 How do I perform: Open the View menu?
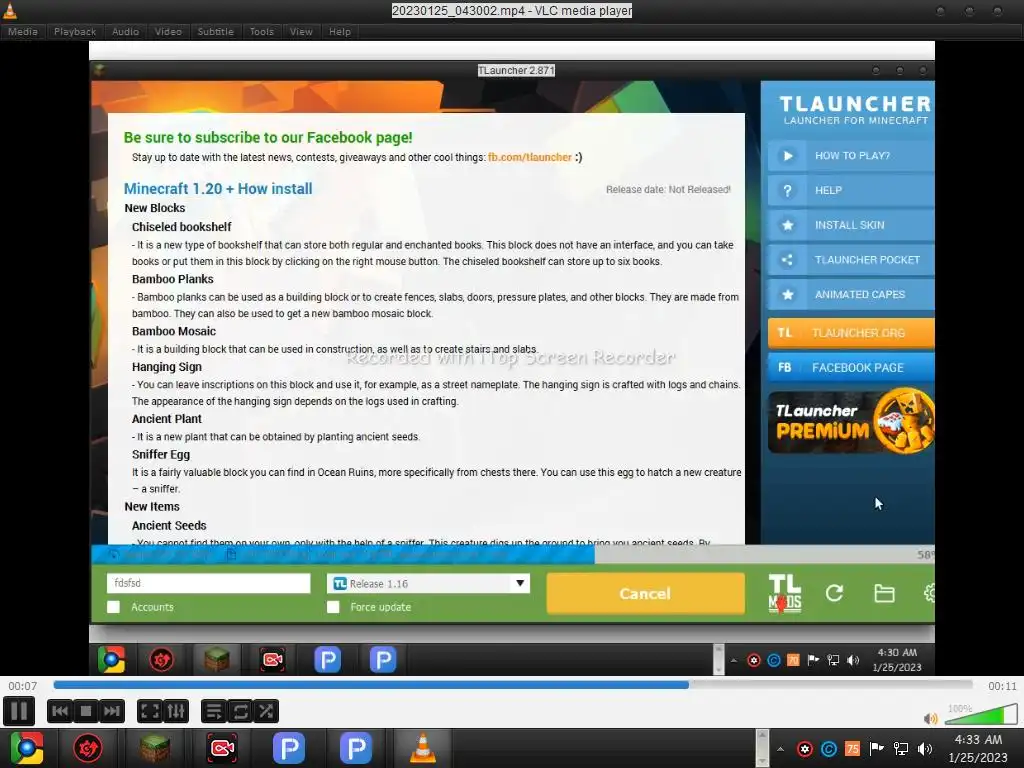coord(301,31)
